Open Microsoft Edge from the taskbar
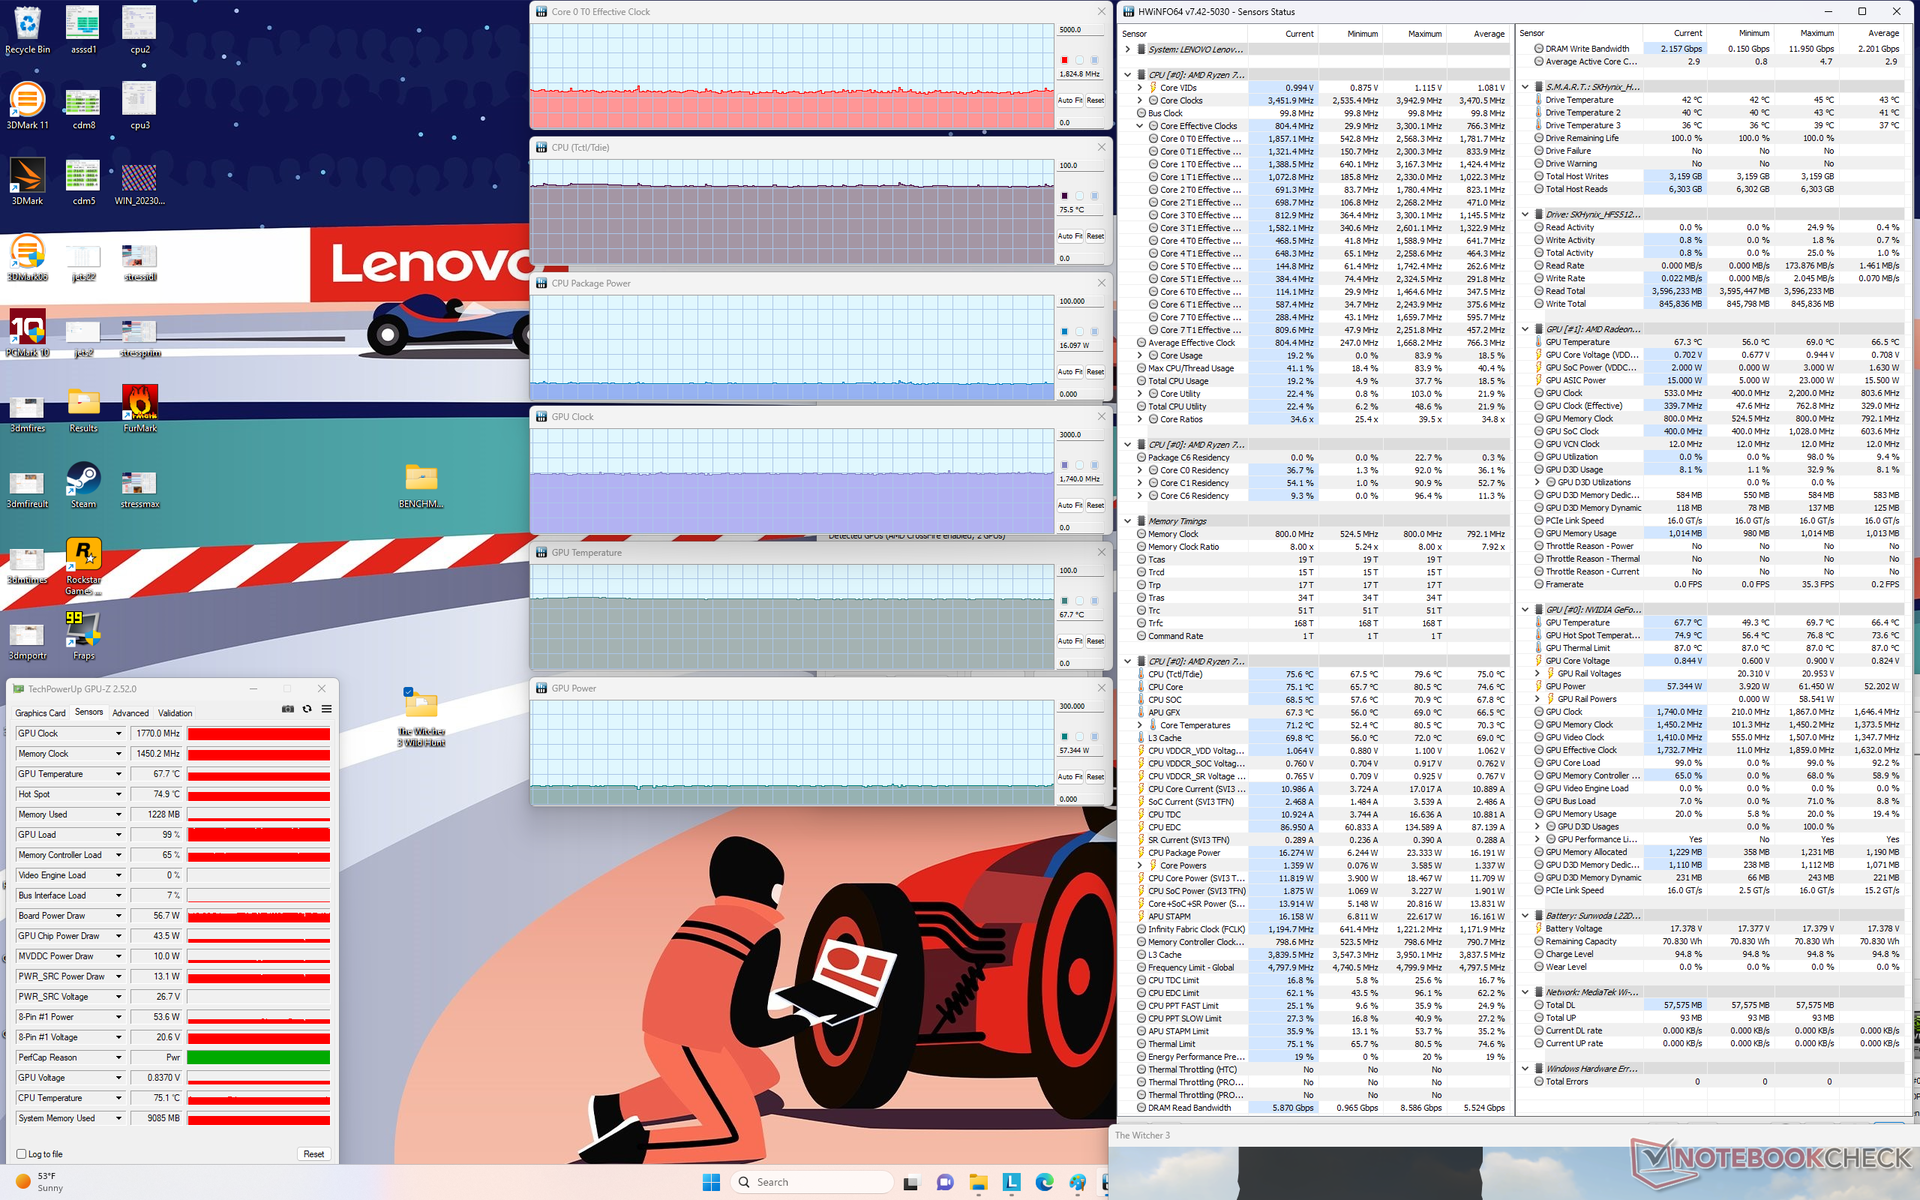 point(1044,1182)
